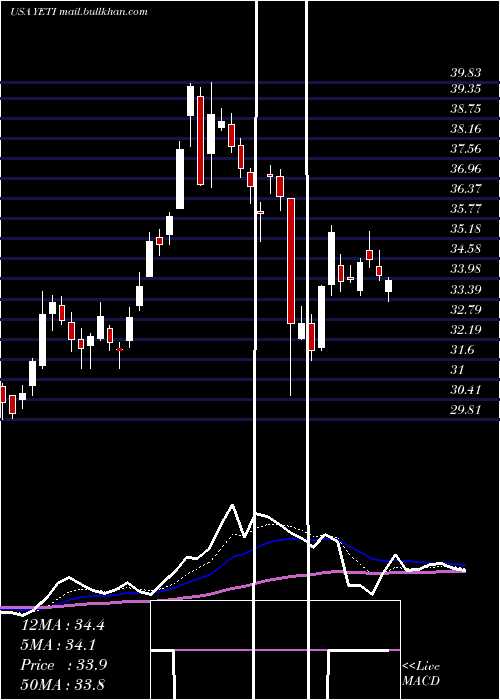500x700 pixels.
Task: Click the 33.39 price label
Action: (466, 290)
